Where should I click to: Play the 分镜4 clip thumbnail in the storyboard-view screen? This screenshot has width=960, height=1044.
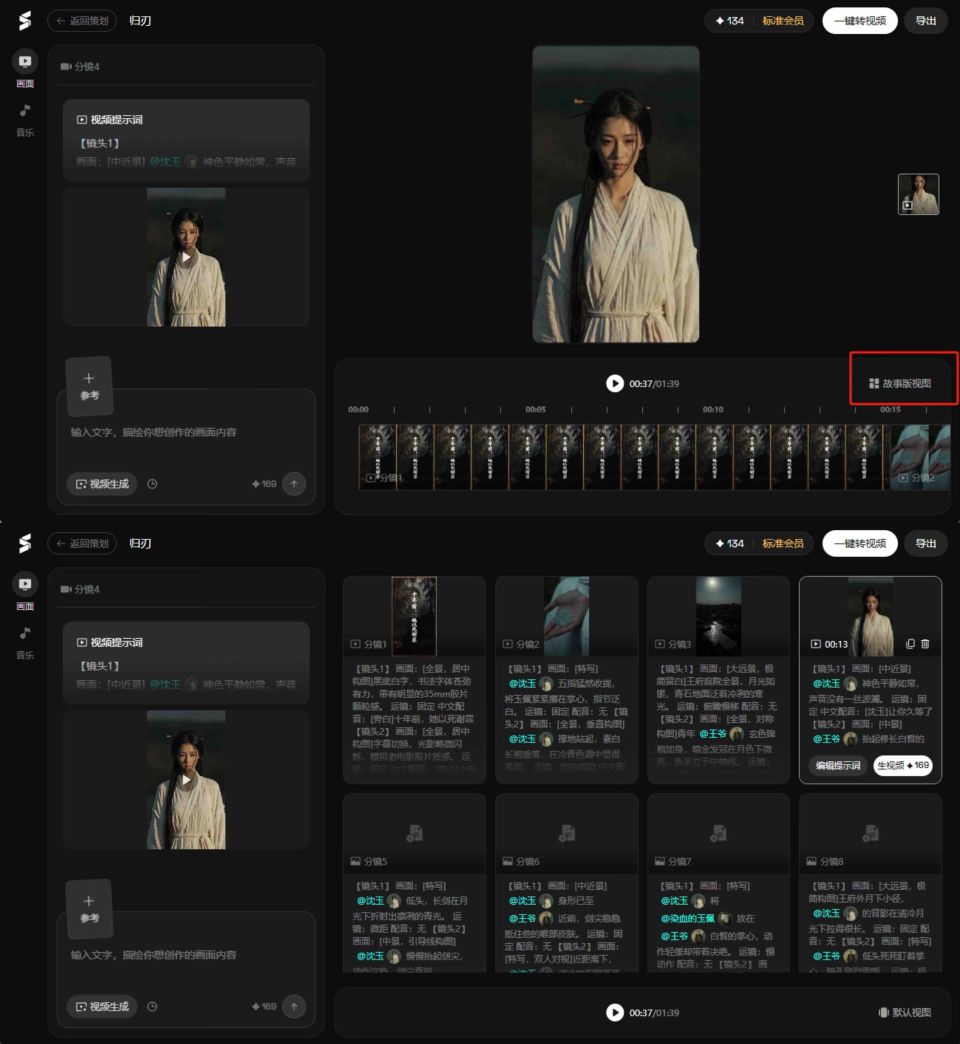coord(186,780)
